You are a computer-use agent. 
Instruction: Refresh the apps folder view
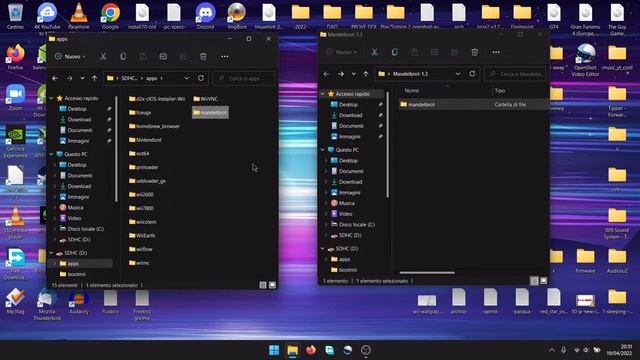[201, 78]
